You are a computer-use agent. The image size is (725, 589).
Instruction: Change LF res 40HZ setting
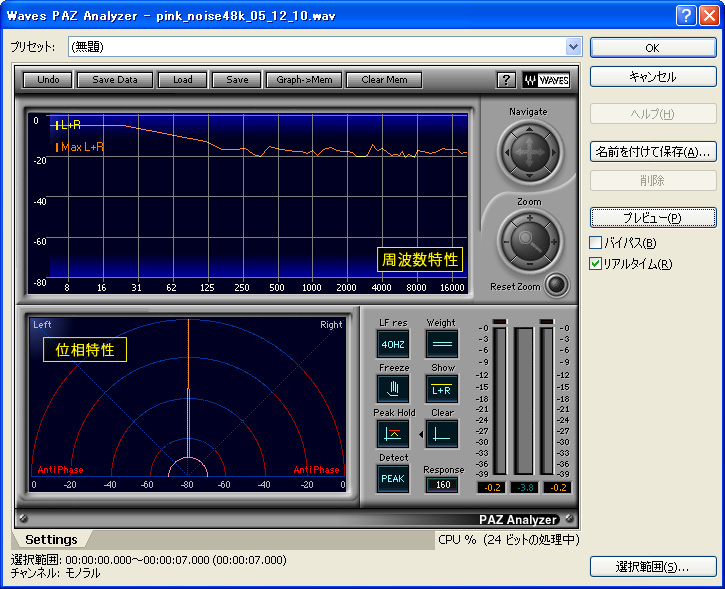point(393,343)
